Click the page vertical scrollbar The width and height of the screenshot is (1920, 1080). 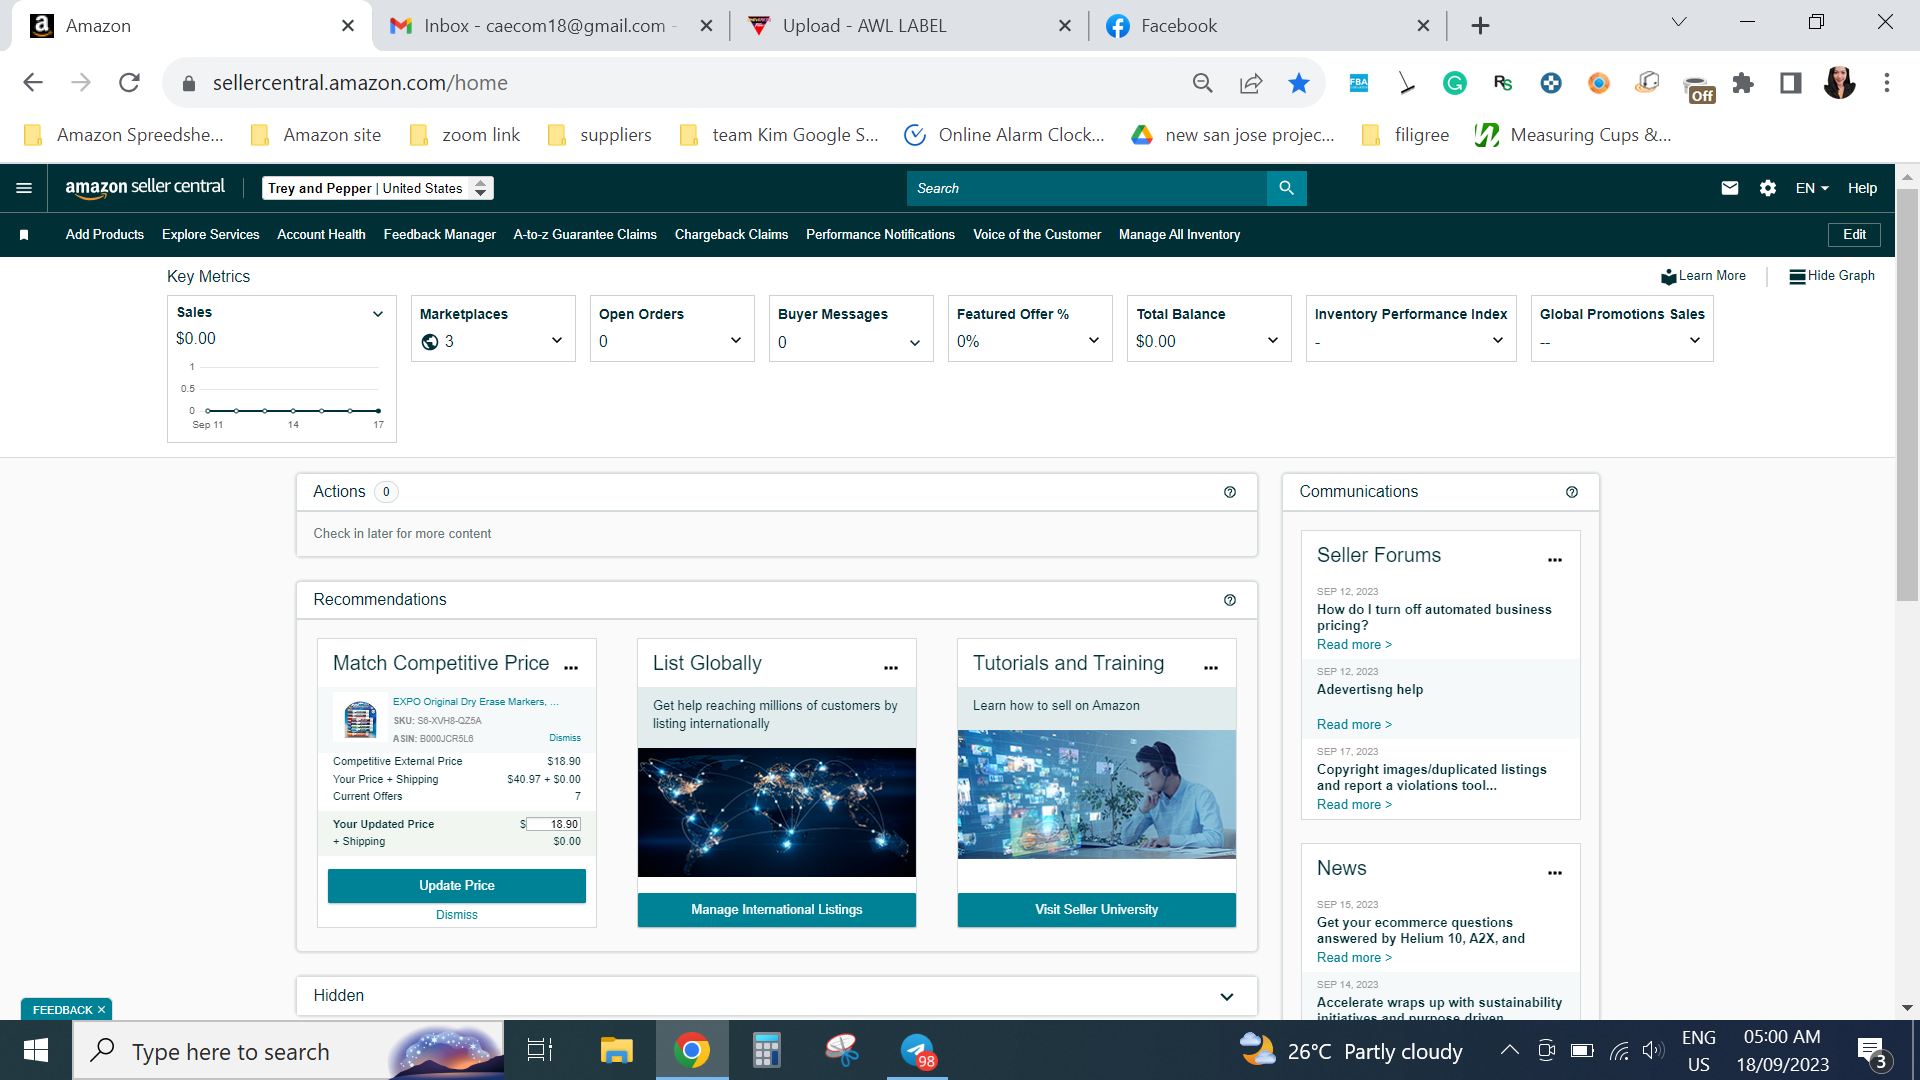click(x=1907, y=396)
